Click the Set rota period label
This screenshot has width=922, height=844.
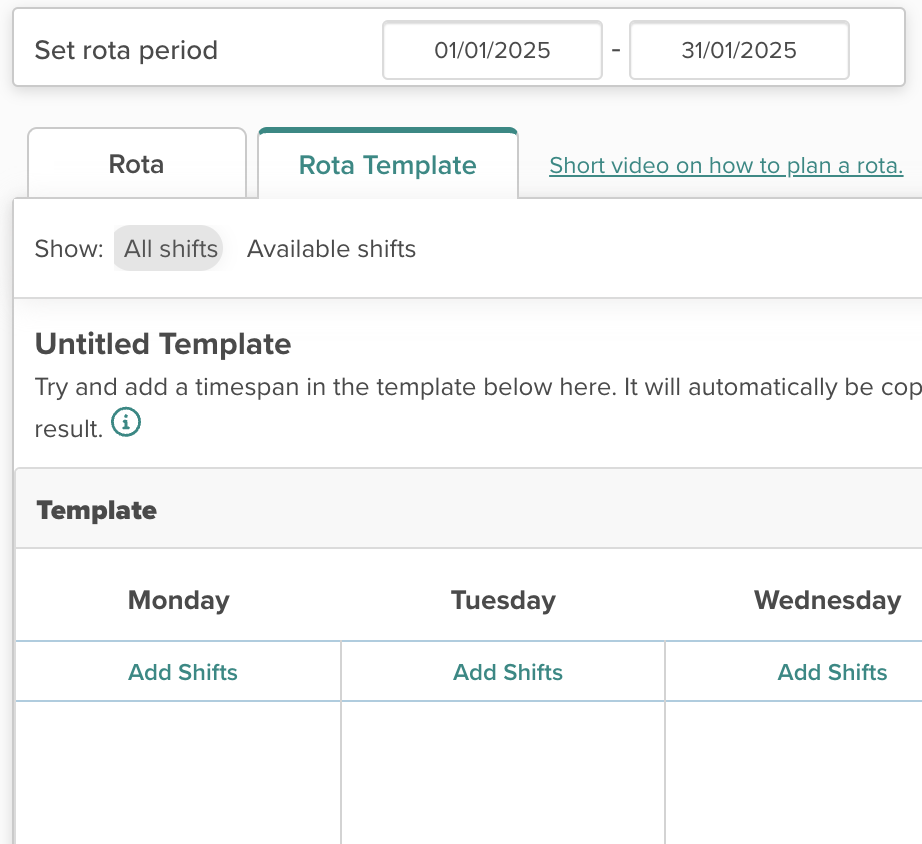[x=126, y=50]
